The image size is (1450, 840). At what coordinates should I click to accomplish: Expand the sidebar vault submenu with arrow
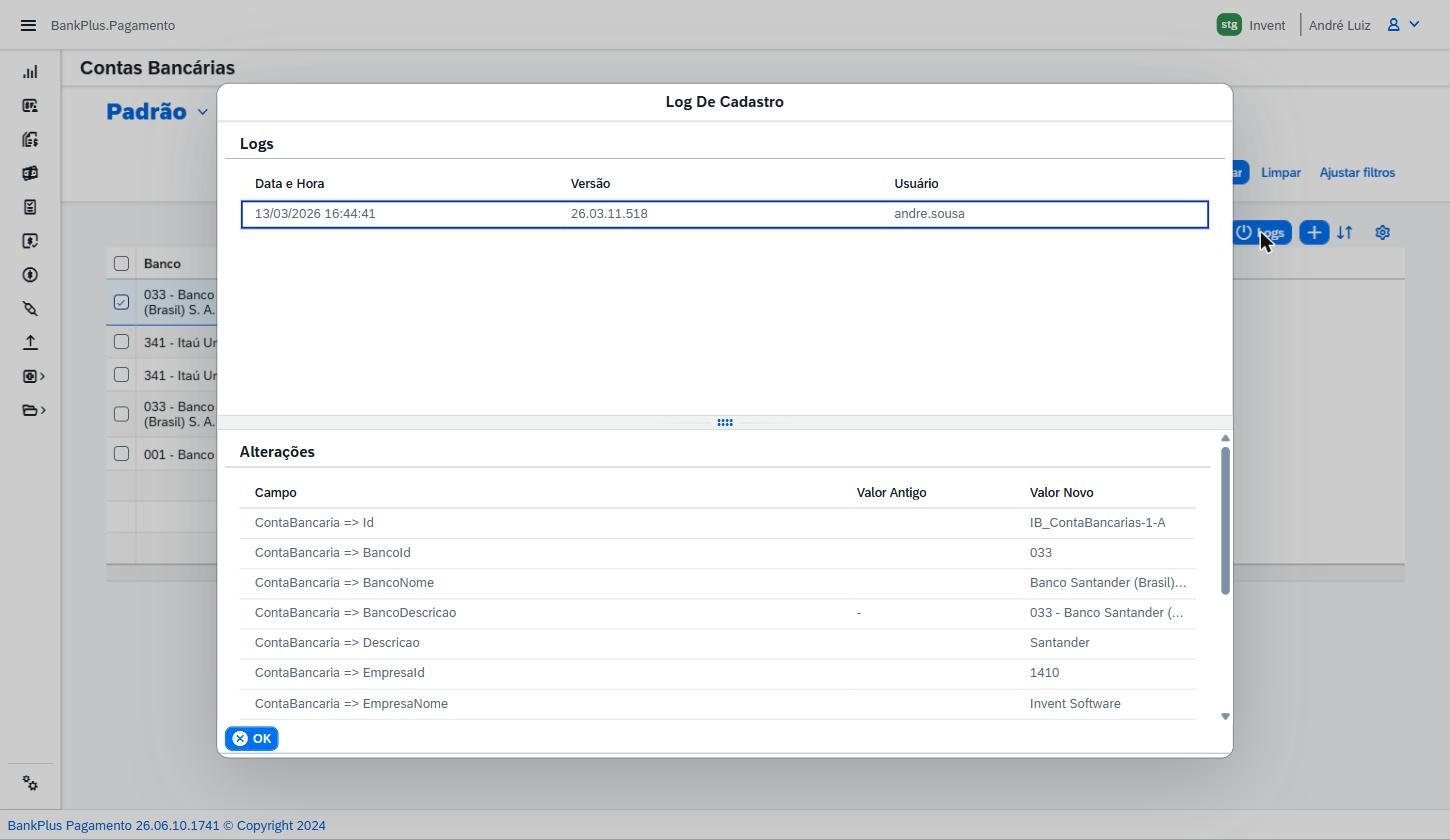[34, 376]
